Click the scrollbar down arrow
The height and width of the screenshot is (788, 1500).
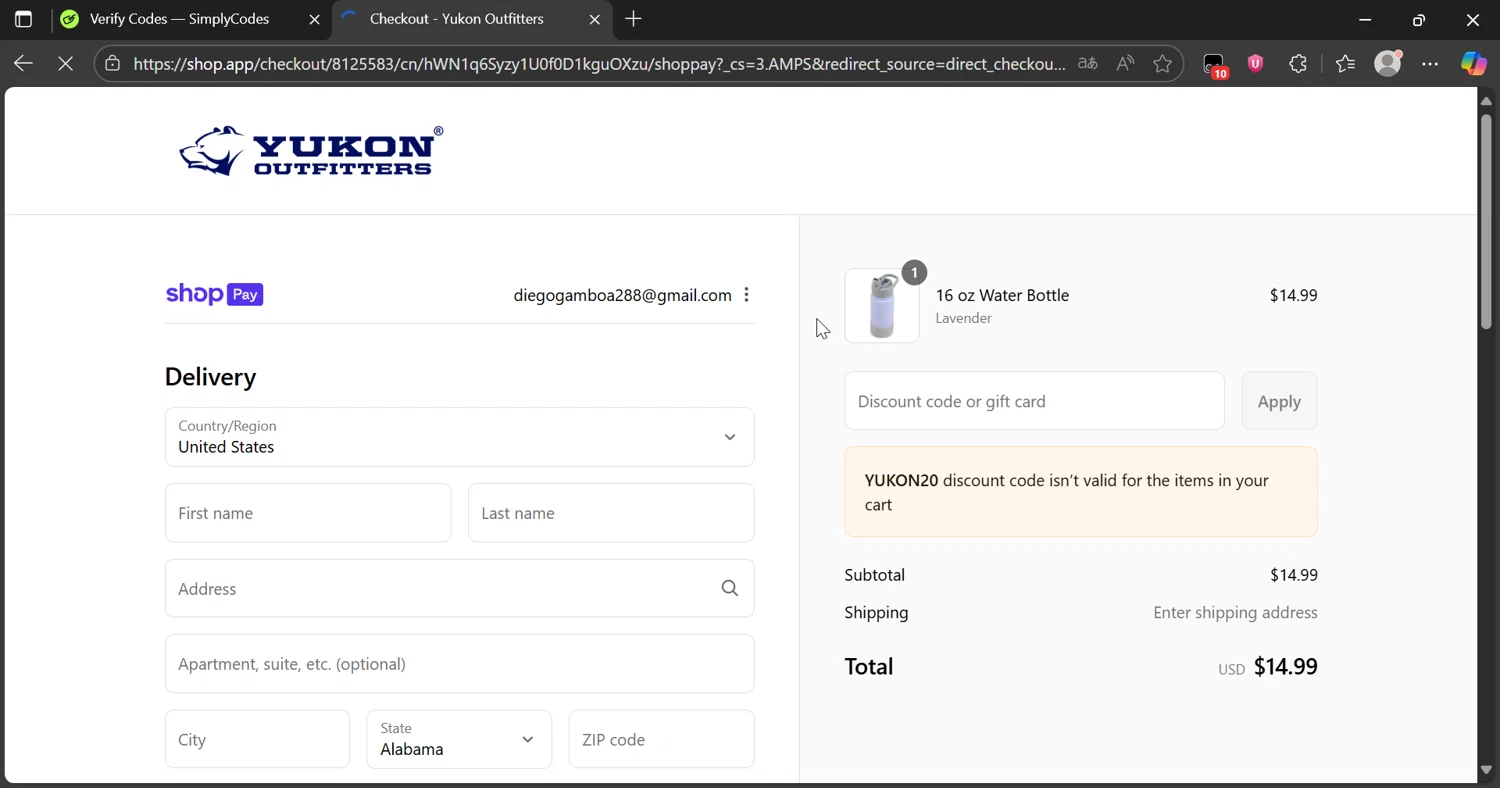point(1486,770)
